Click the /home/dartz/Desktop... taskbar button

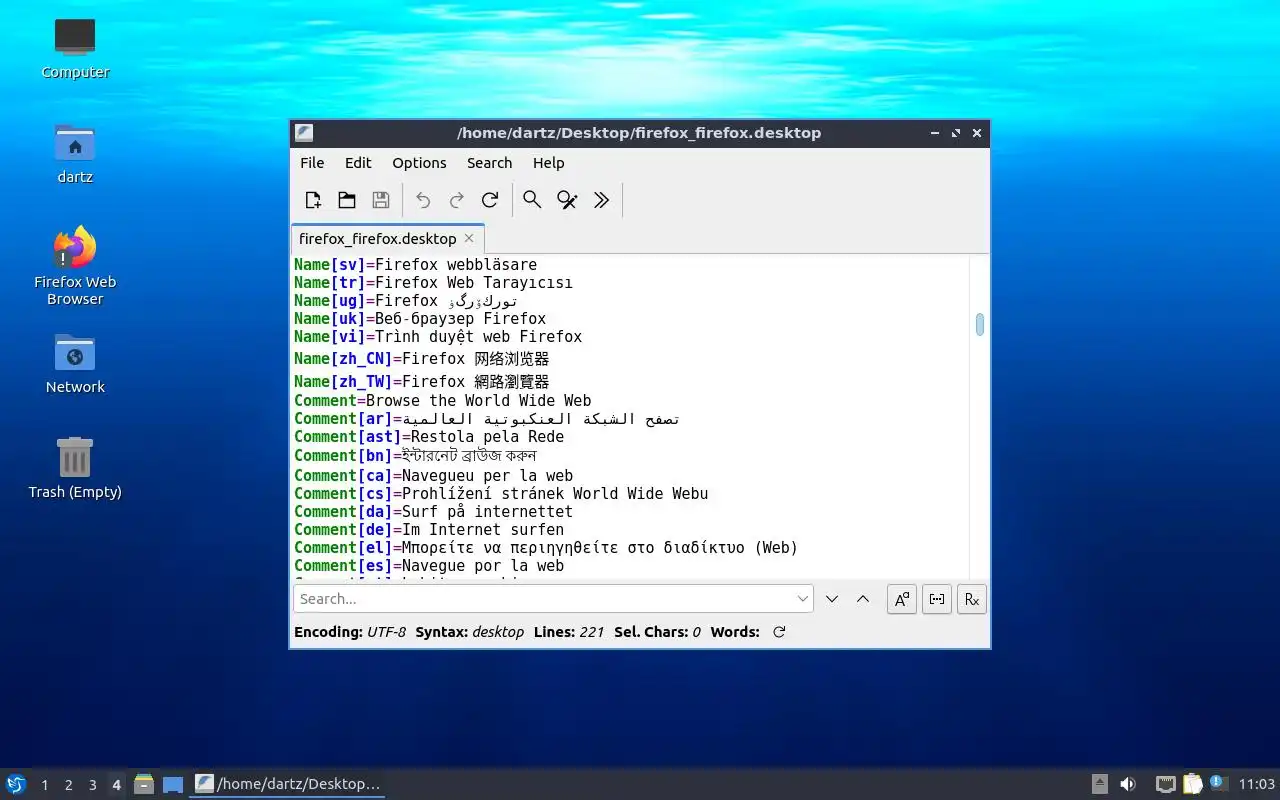287,784
